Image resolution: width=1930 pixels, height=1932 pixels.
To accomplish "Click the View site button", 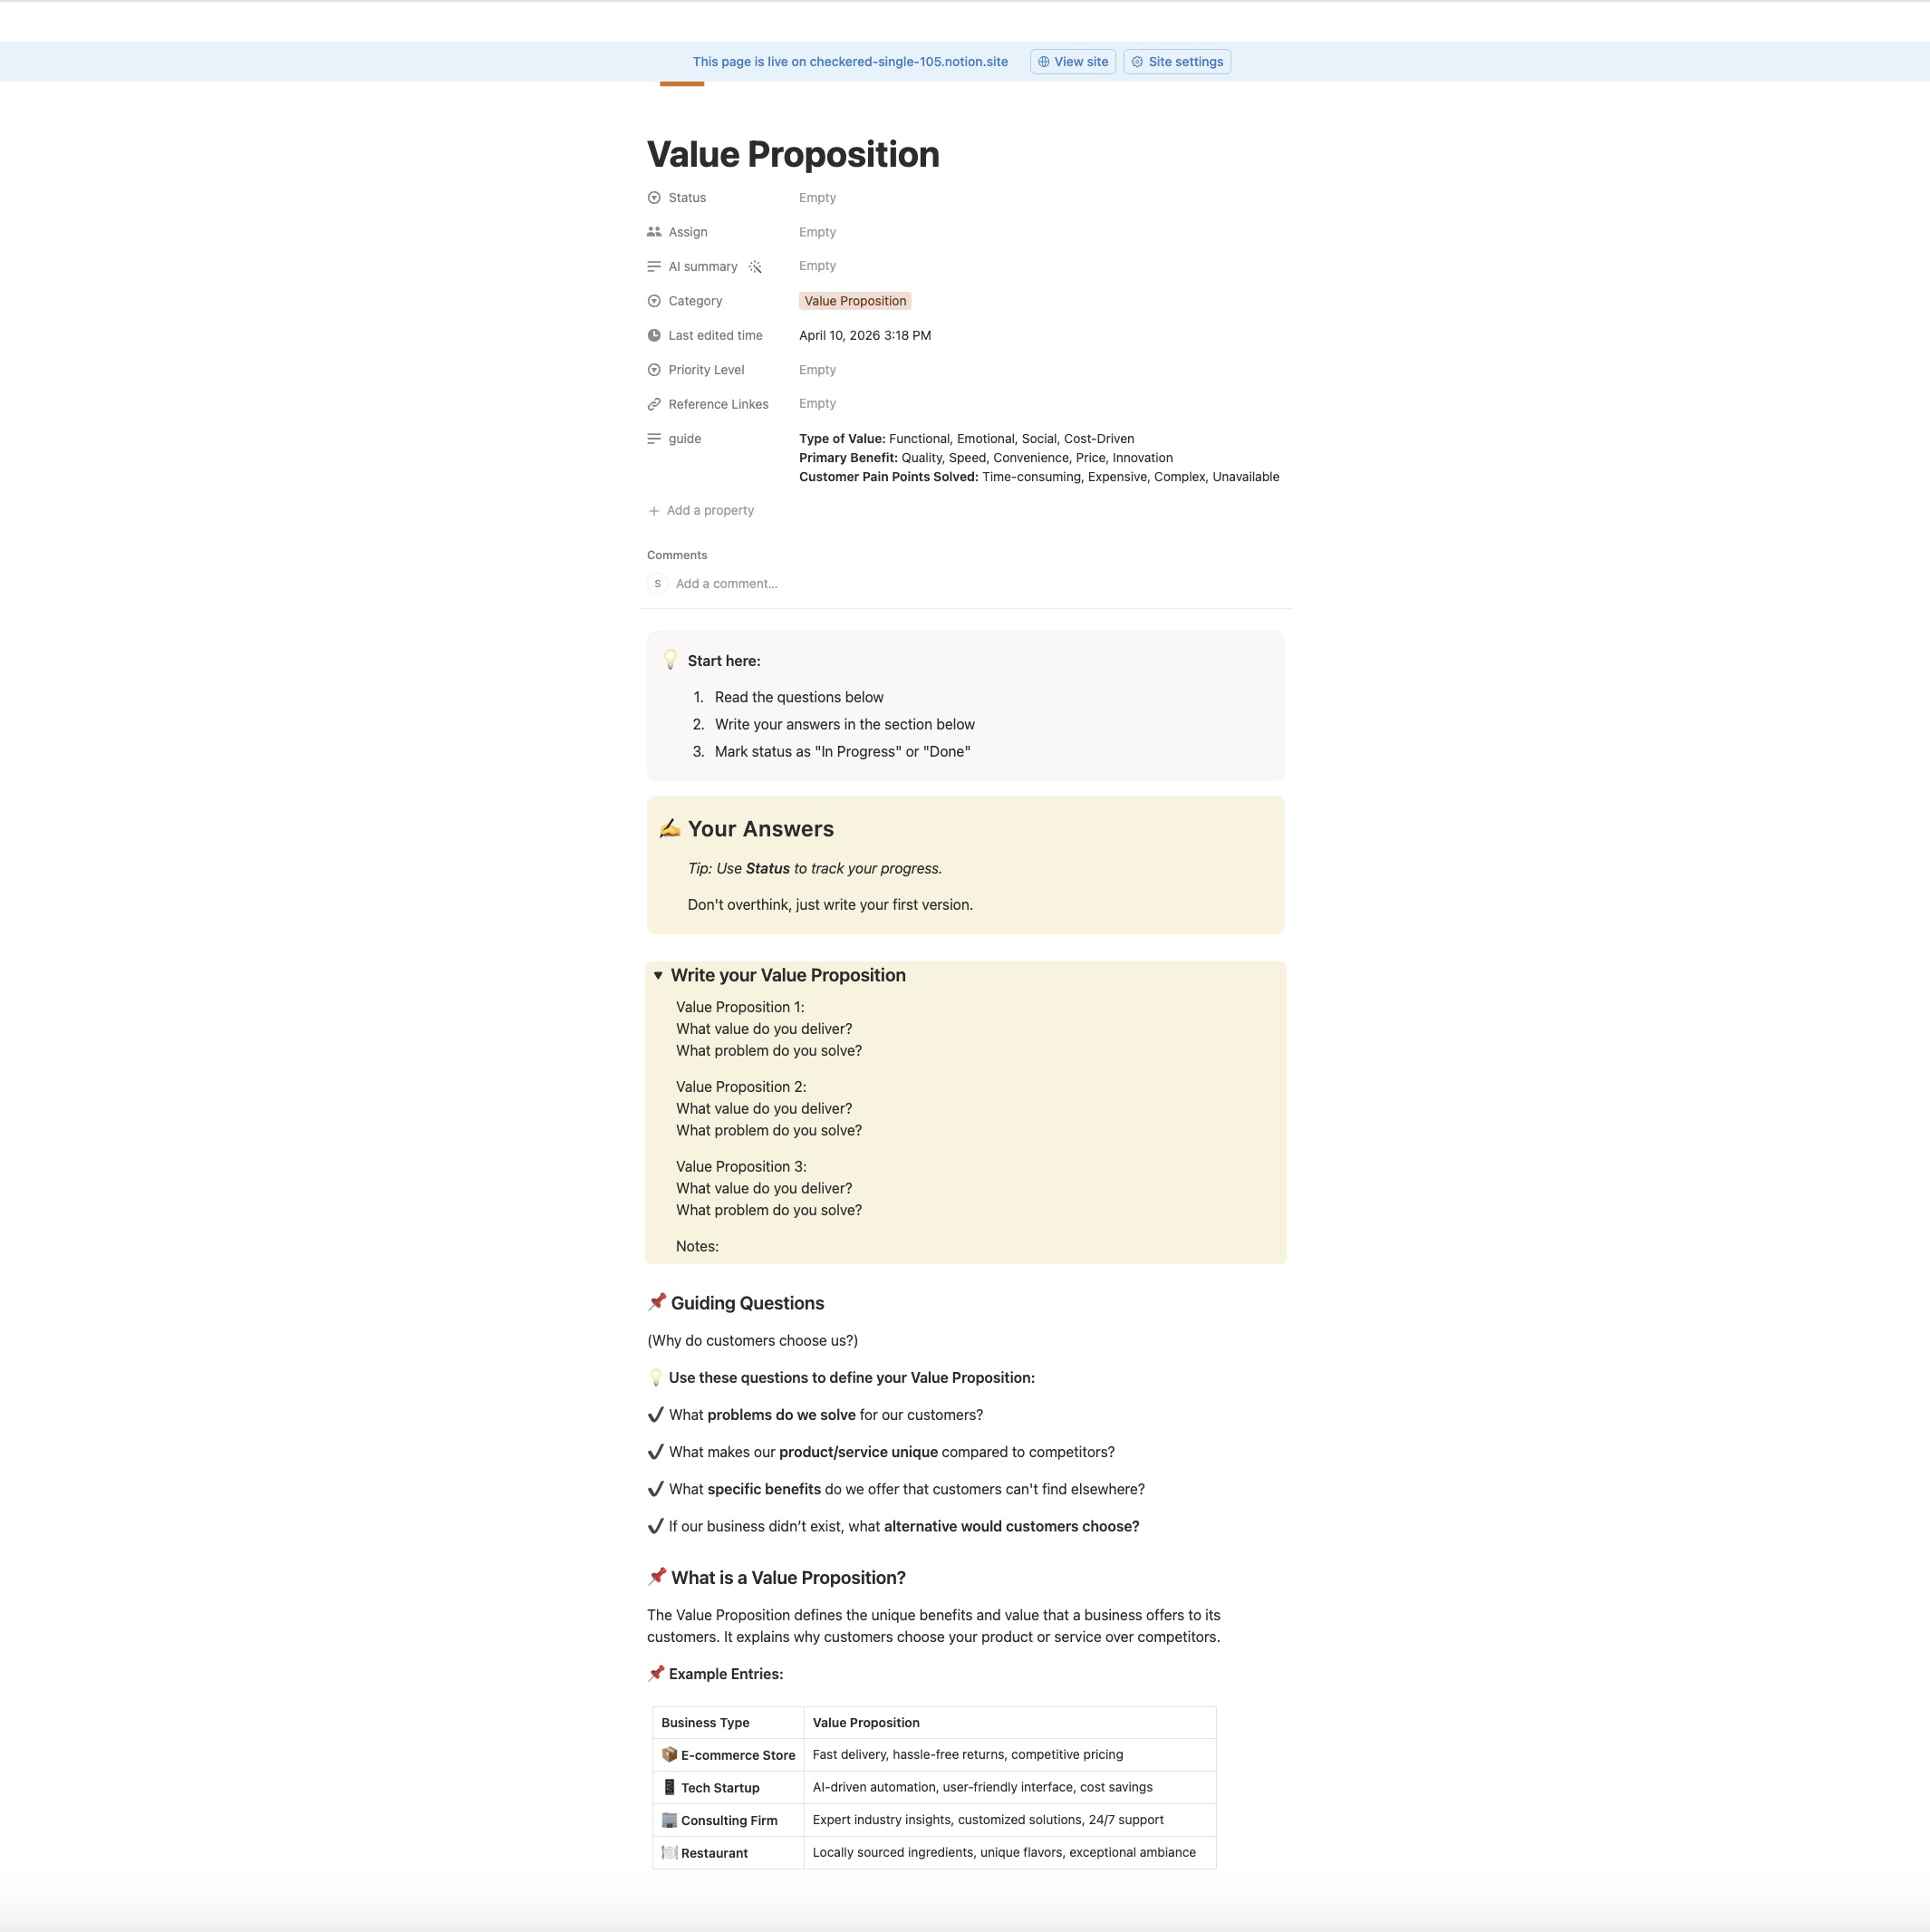I will (1072, 61).
